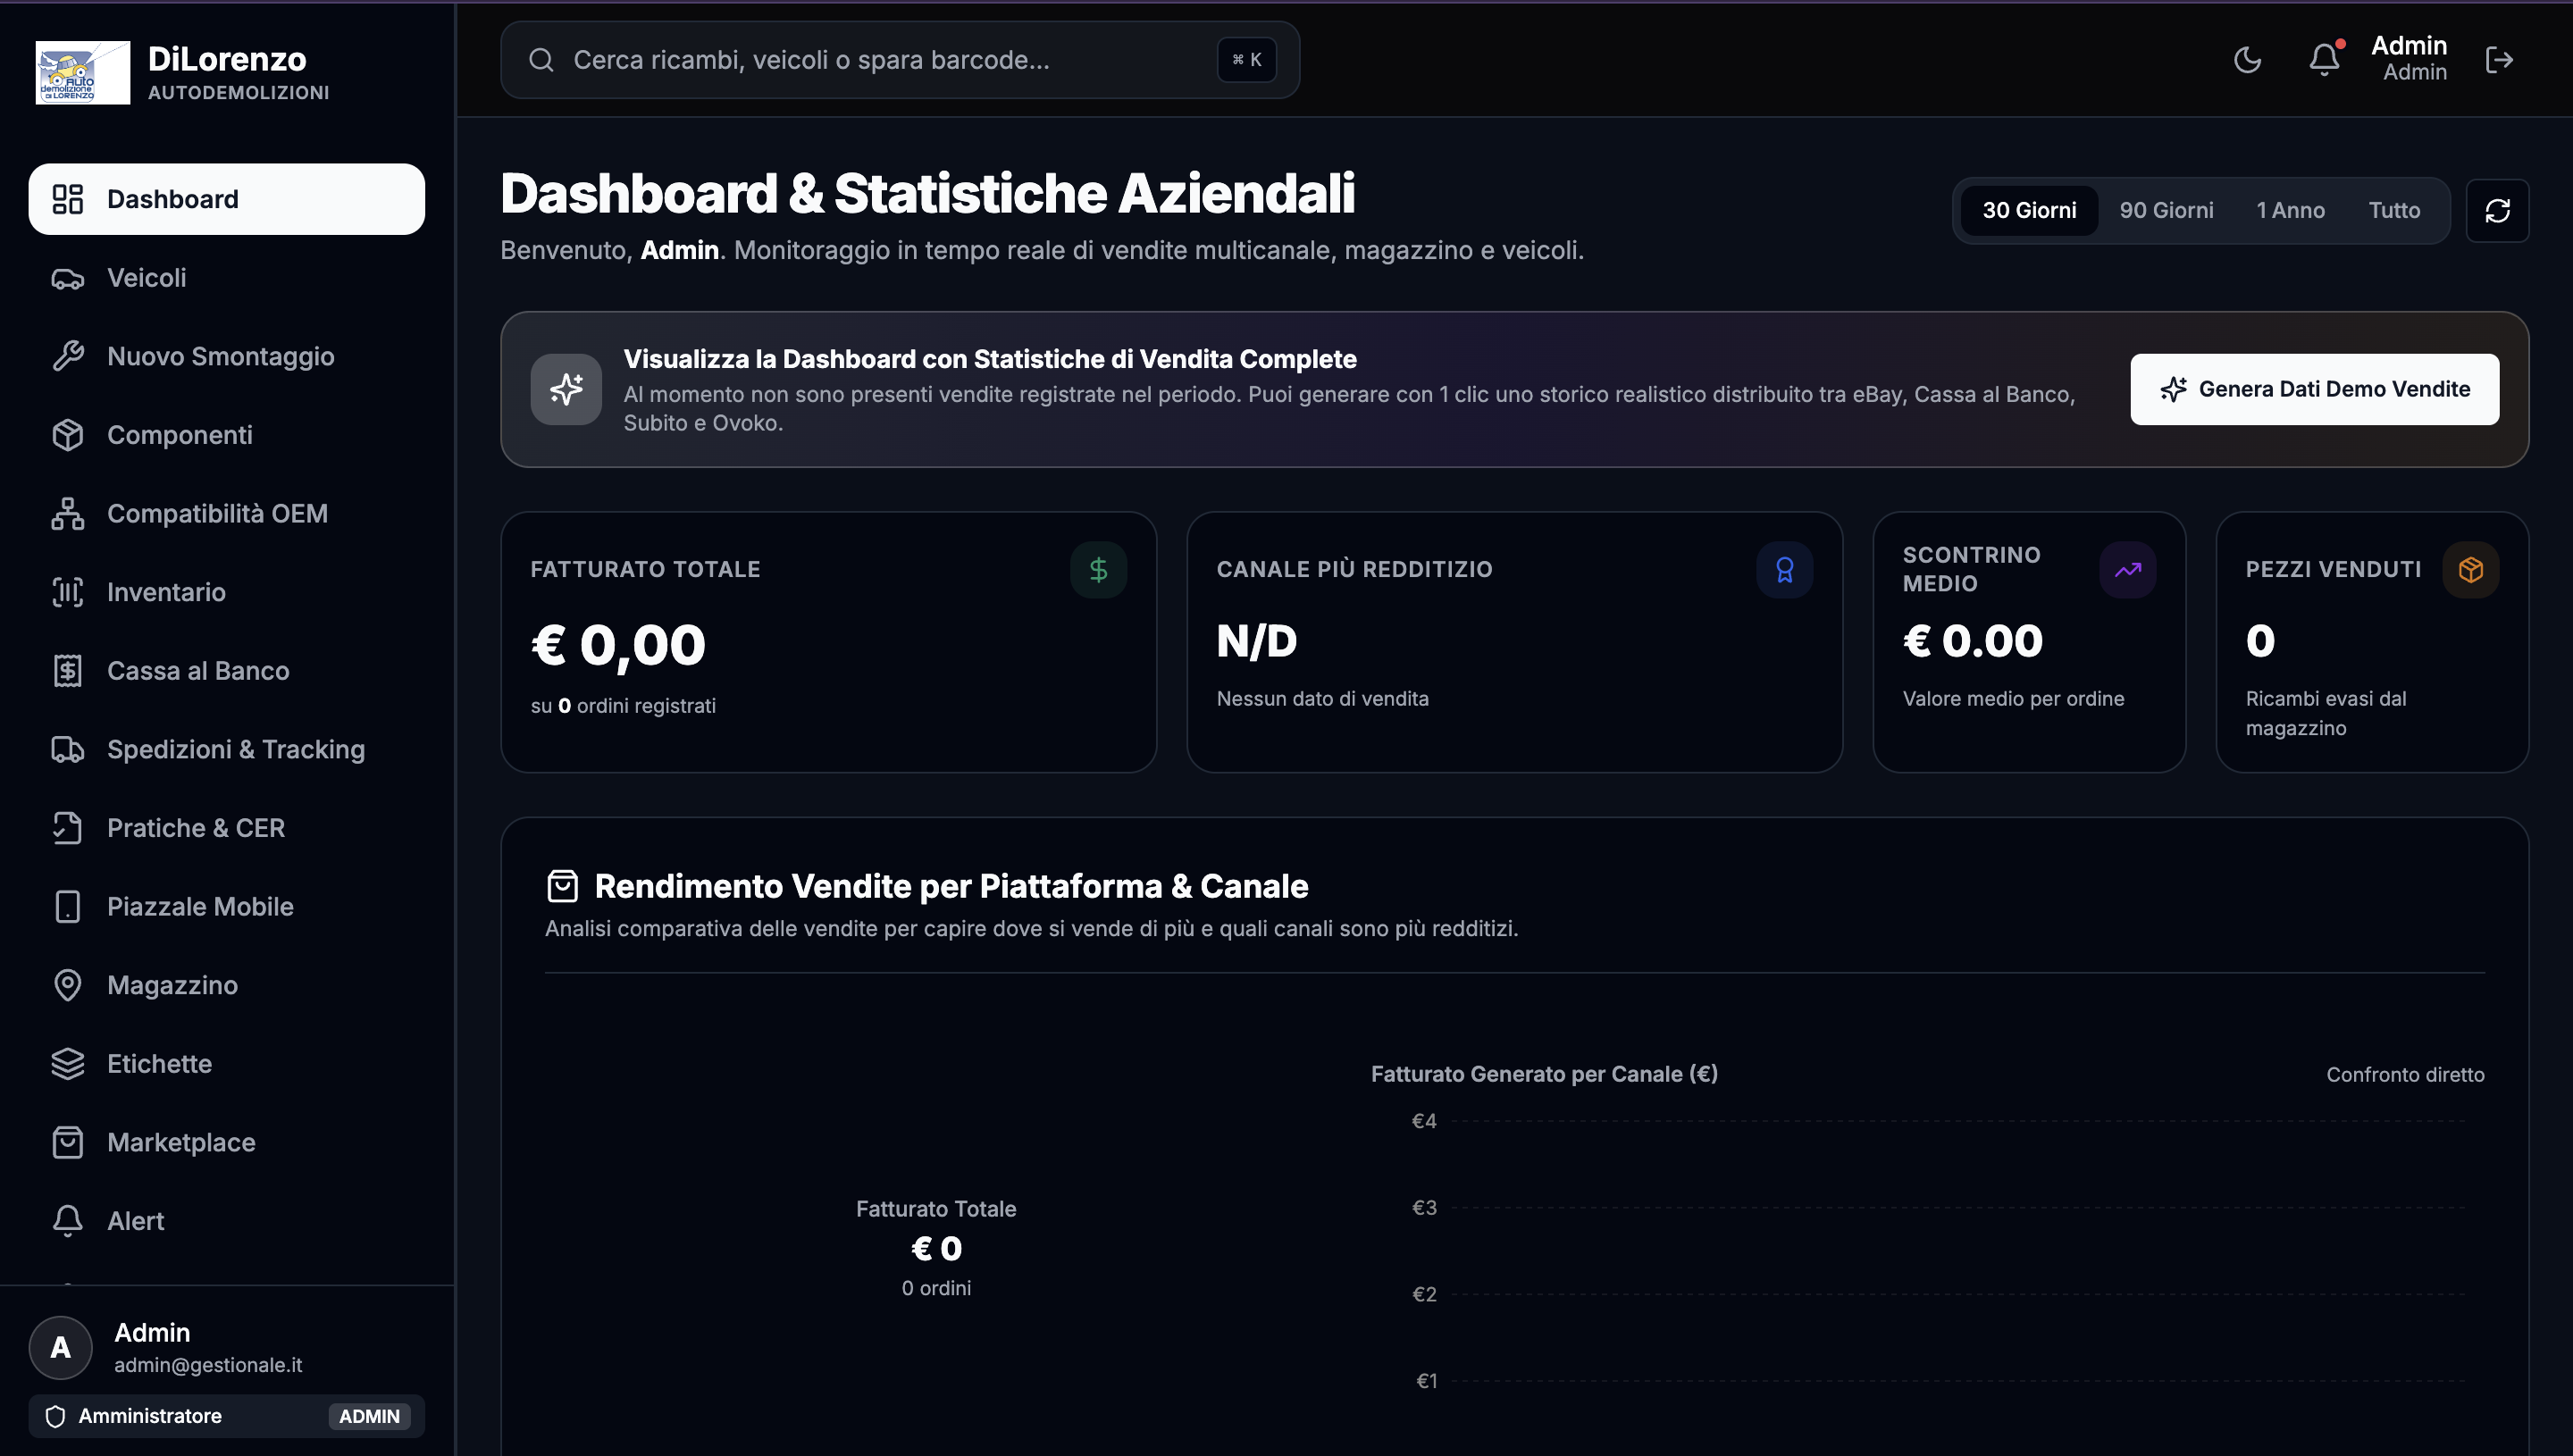This screenshot has height=1456, width=2573.
Task: Click the Alert bell icon in sidebar
Action: point(68,1220)
